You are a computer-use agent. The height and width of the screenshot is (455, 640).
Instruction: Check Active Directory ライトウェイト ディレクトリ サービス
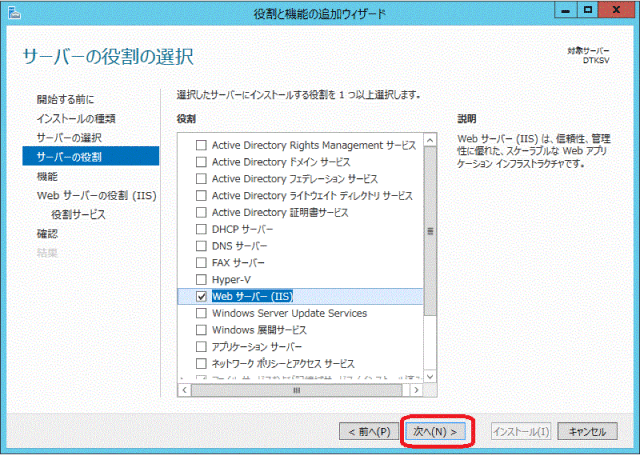tap(201, 195)
